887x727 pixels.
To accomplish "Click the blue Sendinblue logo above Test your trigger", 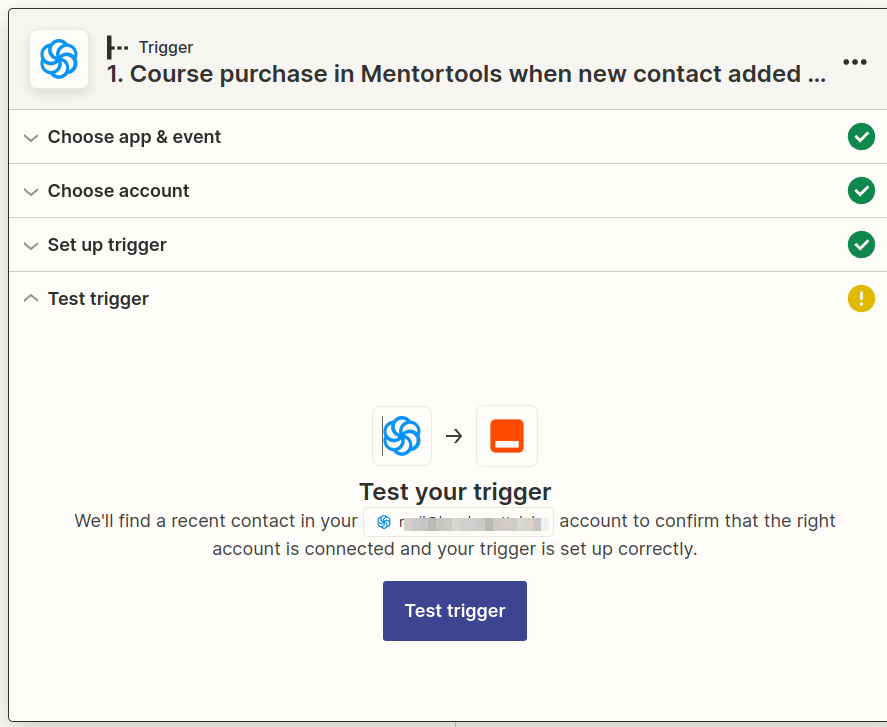I will (x=402, y=436).
